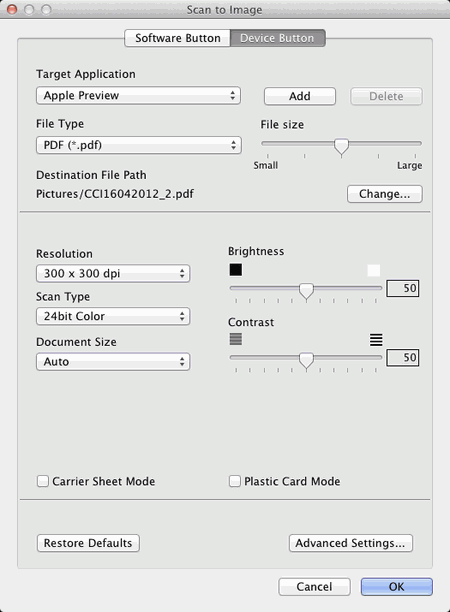Click the Add application button
This screenshot has width=450, height=612.
pos(300,96)
